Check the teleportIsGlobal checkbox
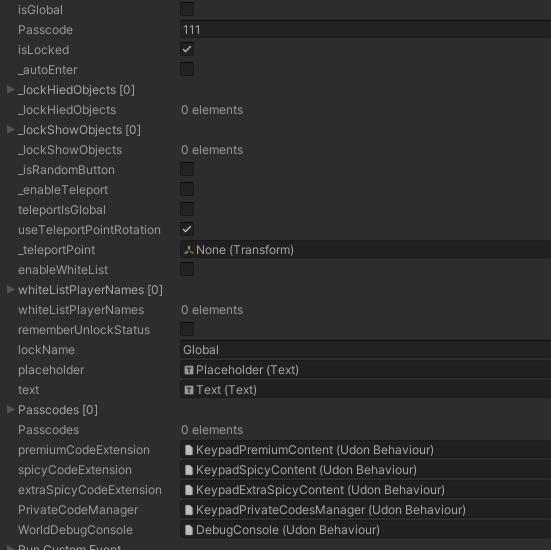 (187, 210)
